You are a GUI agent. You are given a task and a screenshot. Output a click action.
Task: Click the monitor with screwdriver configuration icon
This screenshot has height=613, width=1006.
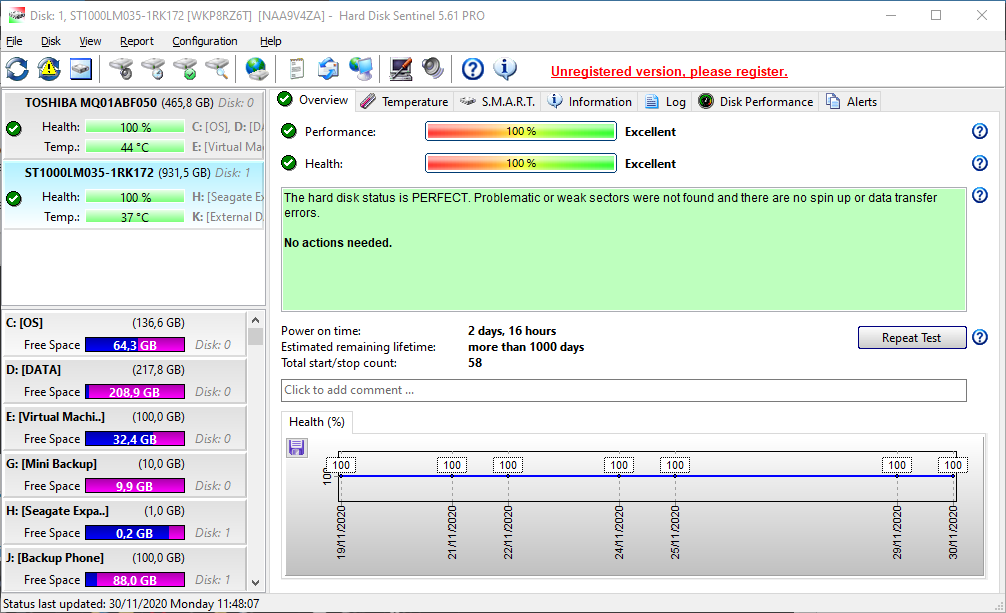401,69
